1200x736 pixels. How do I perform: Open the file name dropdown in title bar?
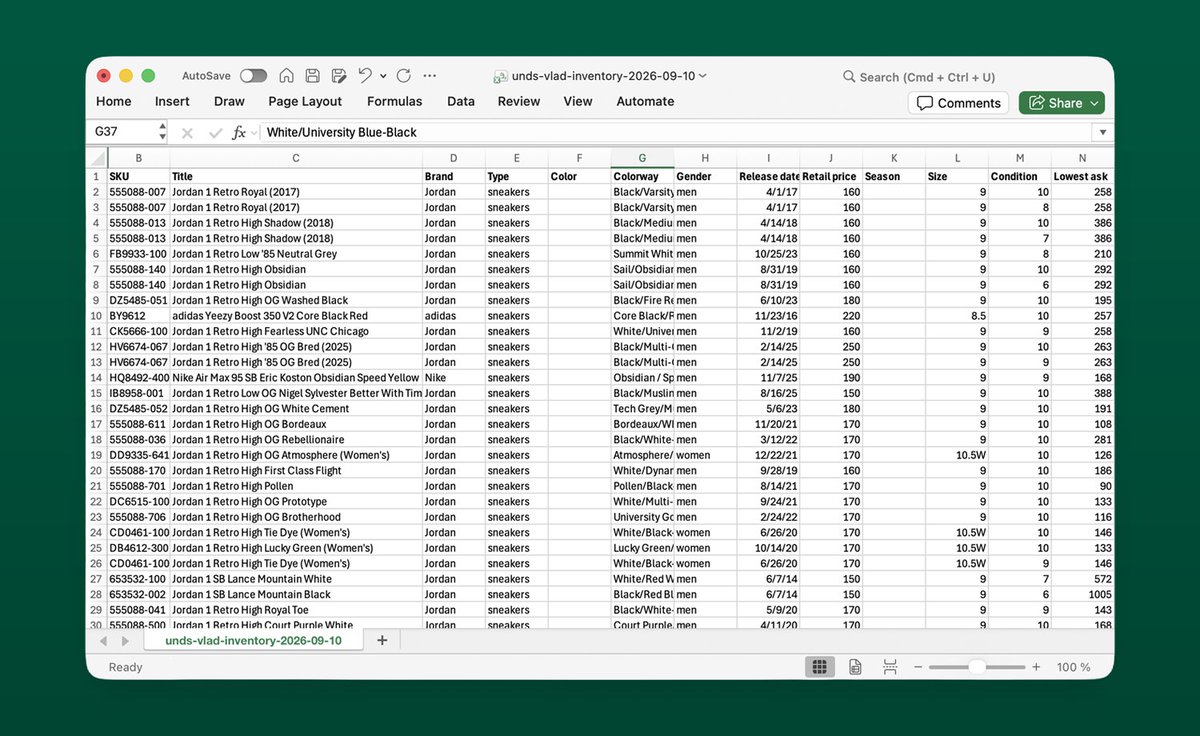703,76
